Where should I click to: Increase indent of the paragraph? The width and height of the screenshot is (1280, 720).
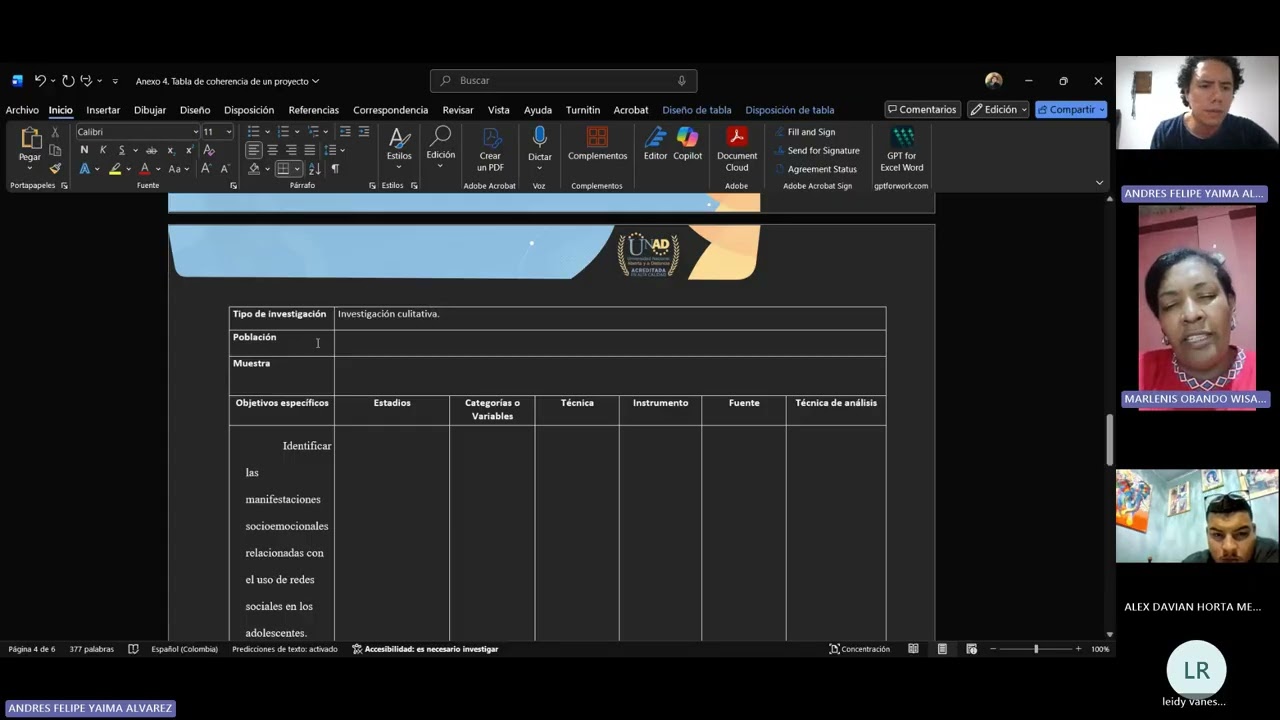click(364, 132)
